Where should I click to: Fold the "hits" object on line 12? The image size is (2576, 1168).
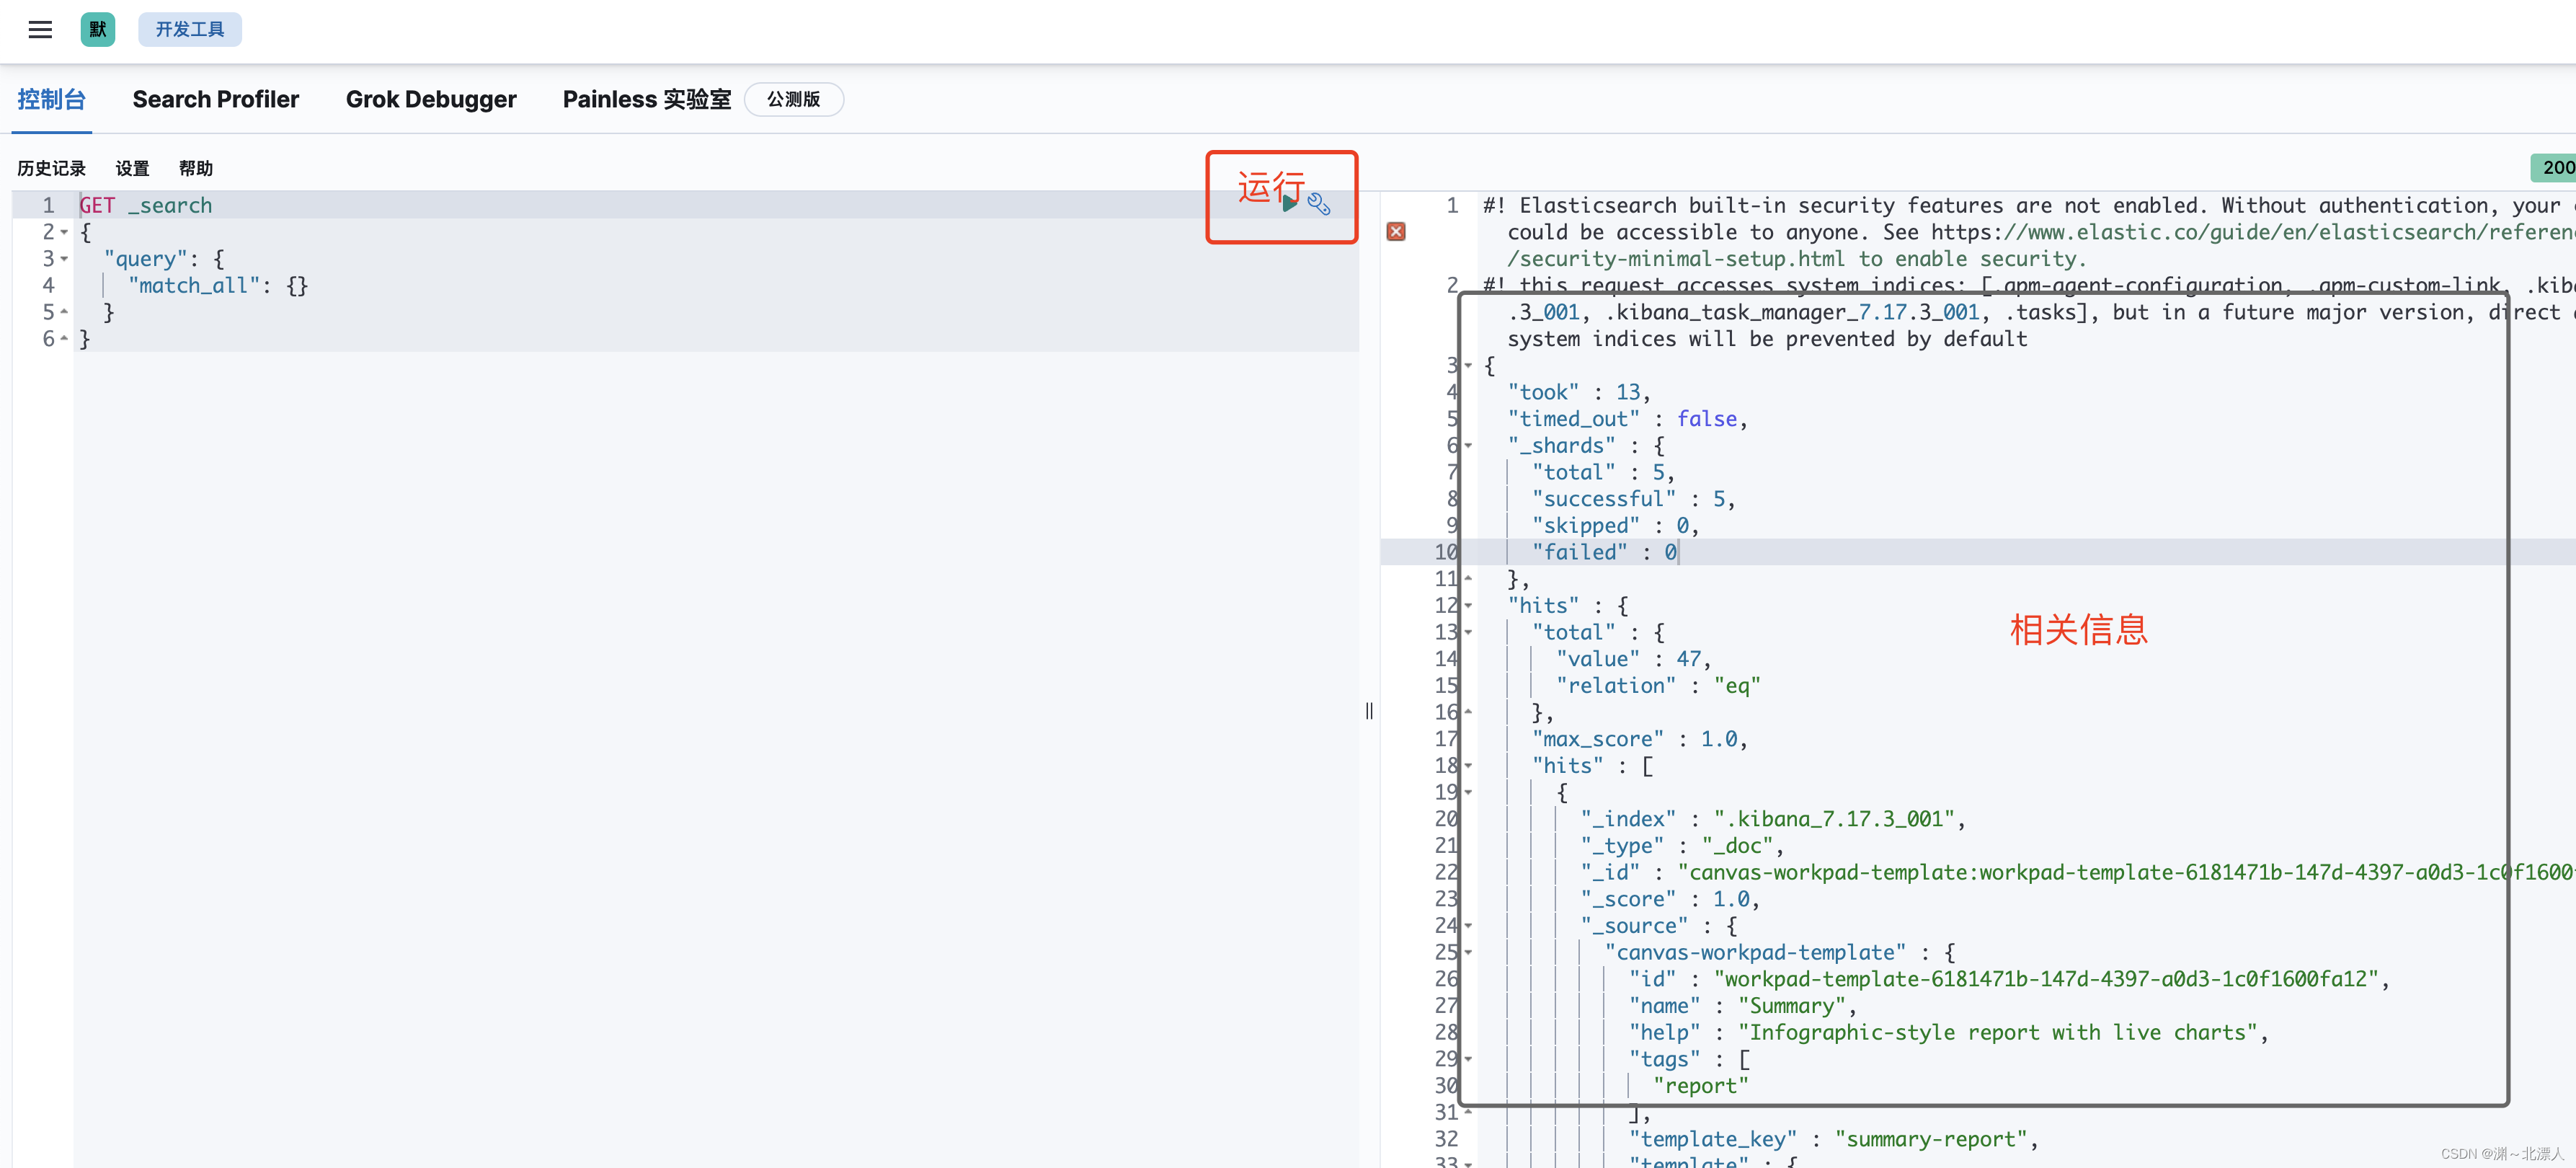1468,606
